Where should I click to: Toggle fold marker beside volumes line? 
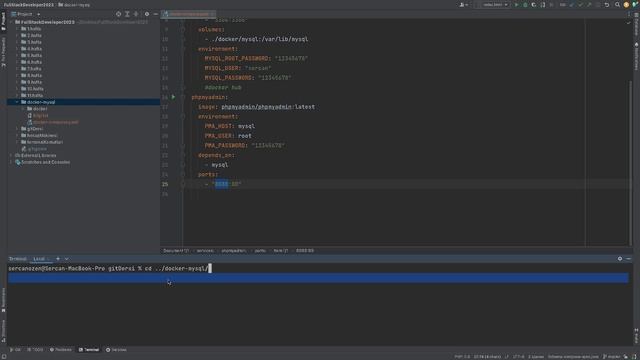183,30
